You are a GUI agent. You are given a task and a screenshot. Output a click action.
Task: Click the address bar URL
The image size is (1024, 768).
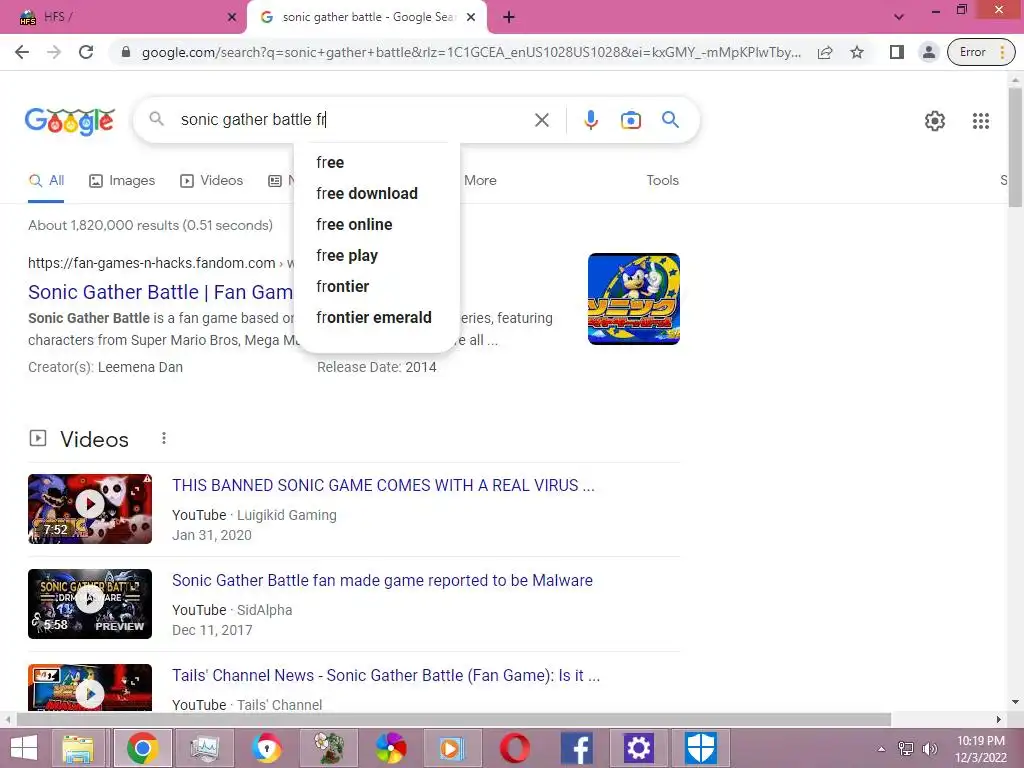click(471, 52)
